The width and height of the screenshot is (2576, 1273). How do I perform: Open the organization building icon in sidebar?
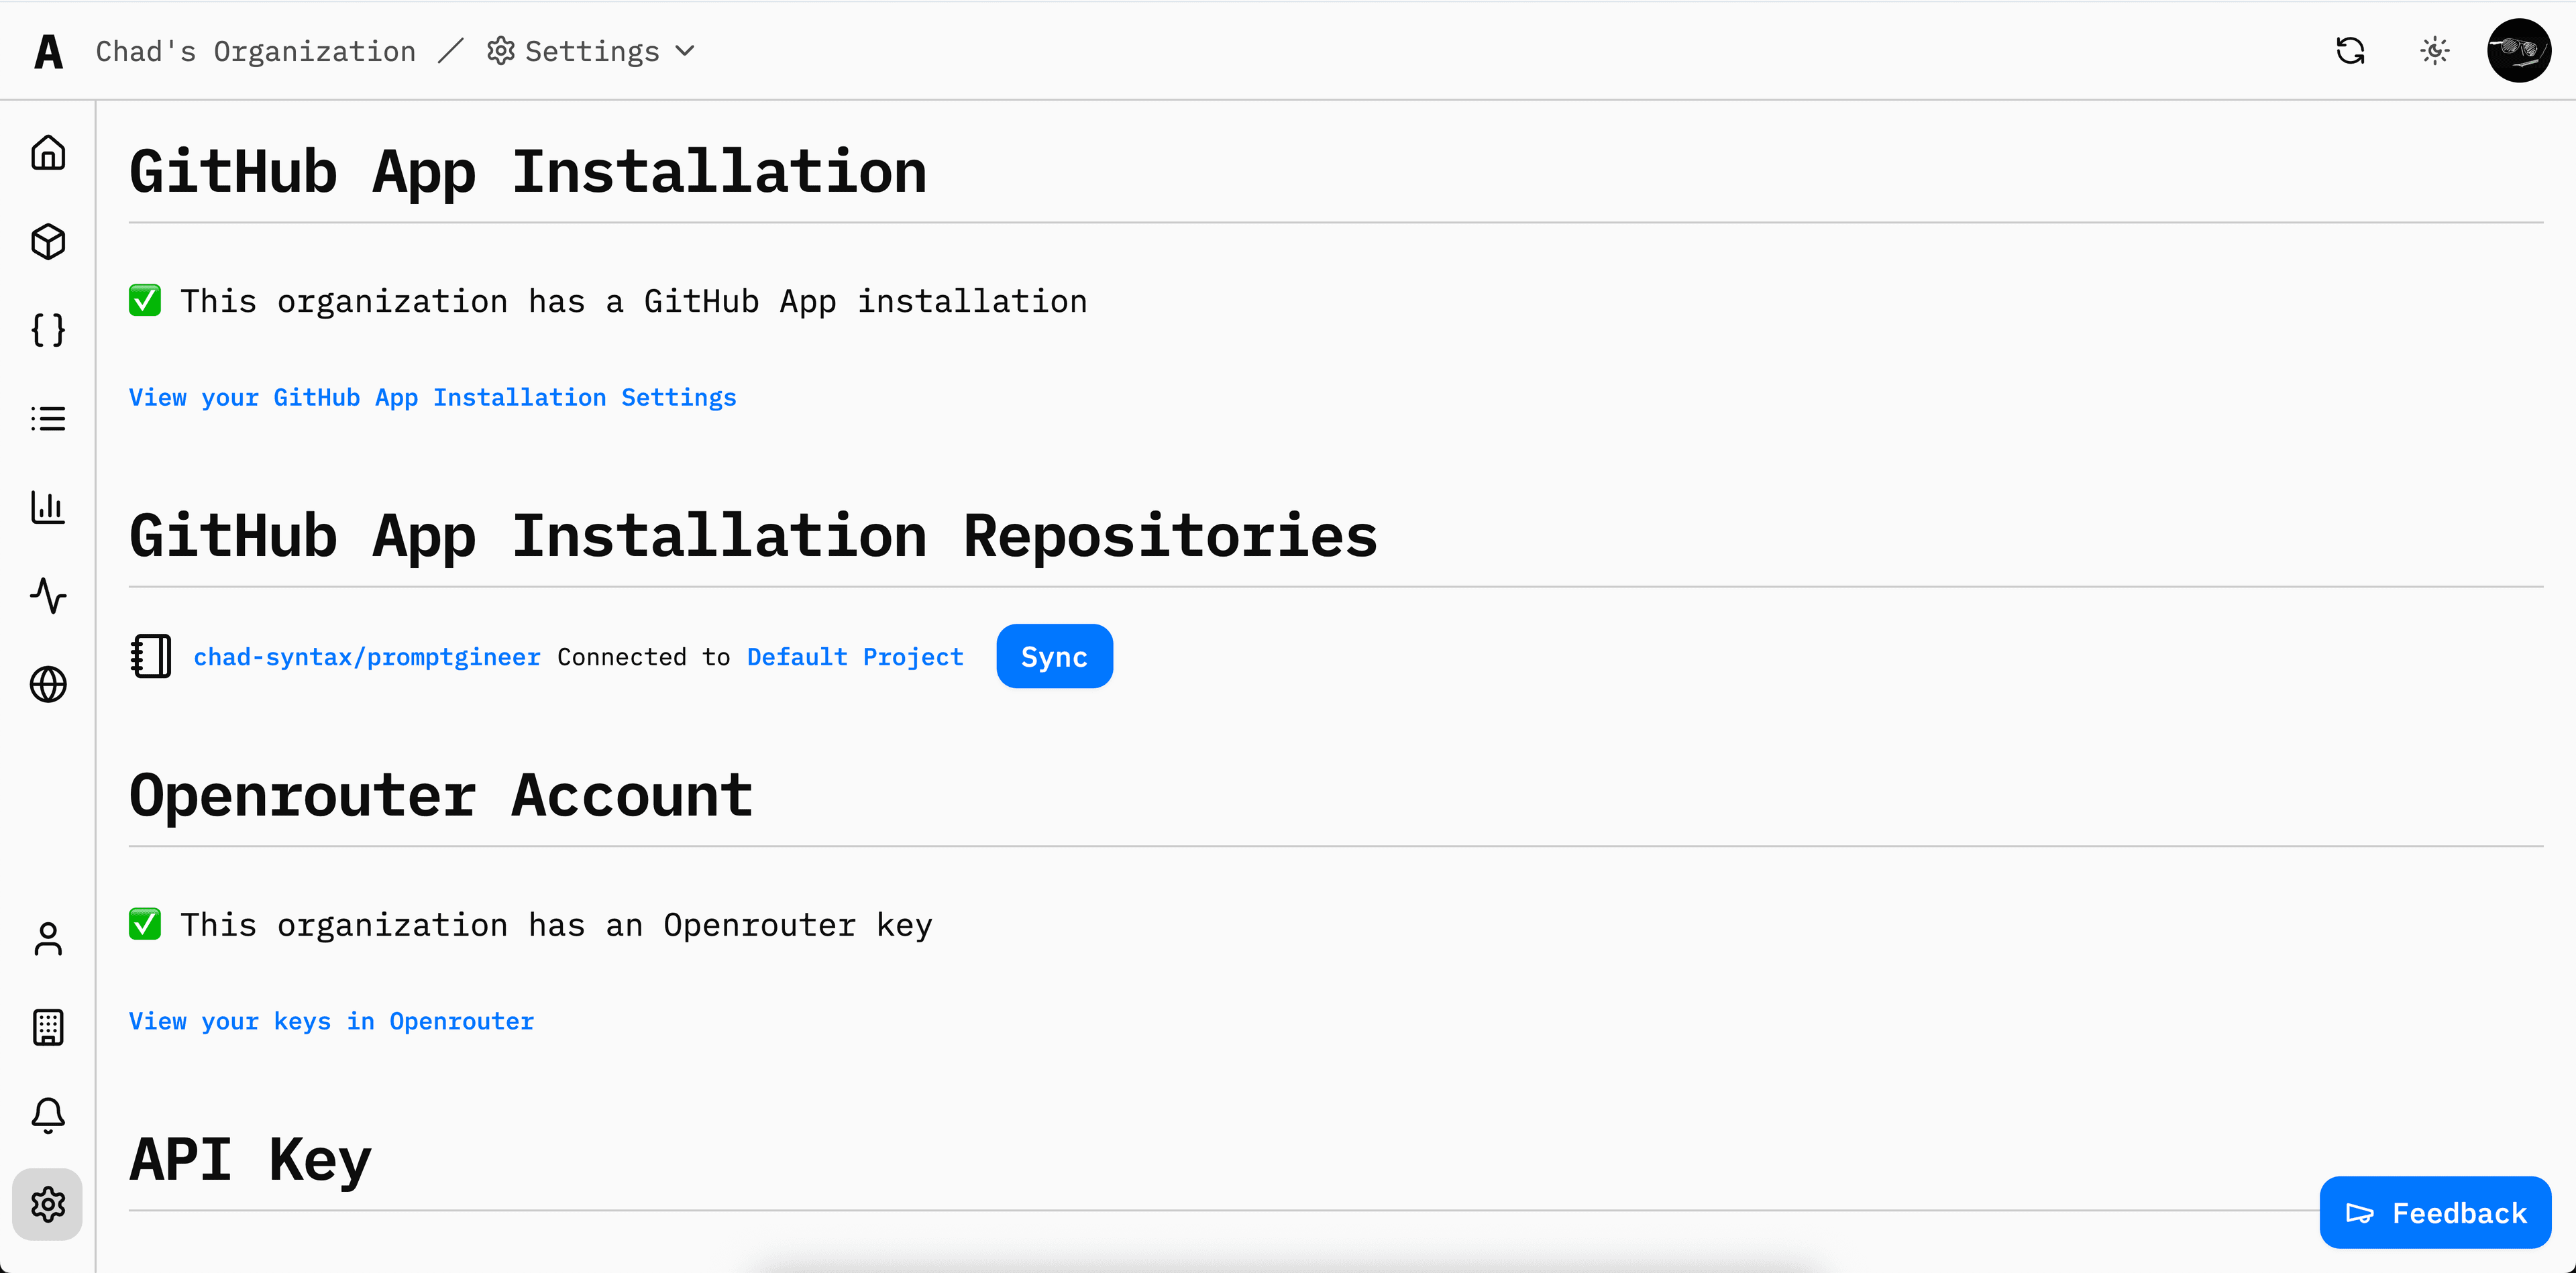[x=48, y=1027]
